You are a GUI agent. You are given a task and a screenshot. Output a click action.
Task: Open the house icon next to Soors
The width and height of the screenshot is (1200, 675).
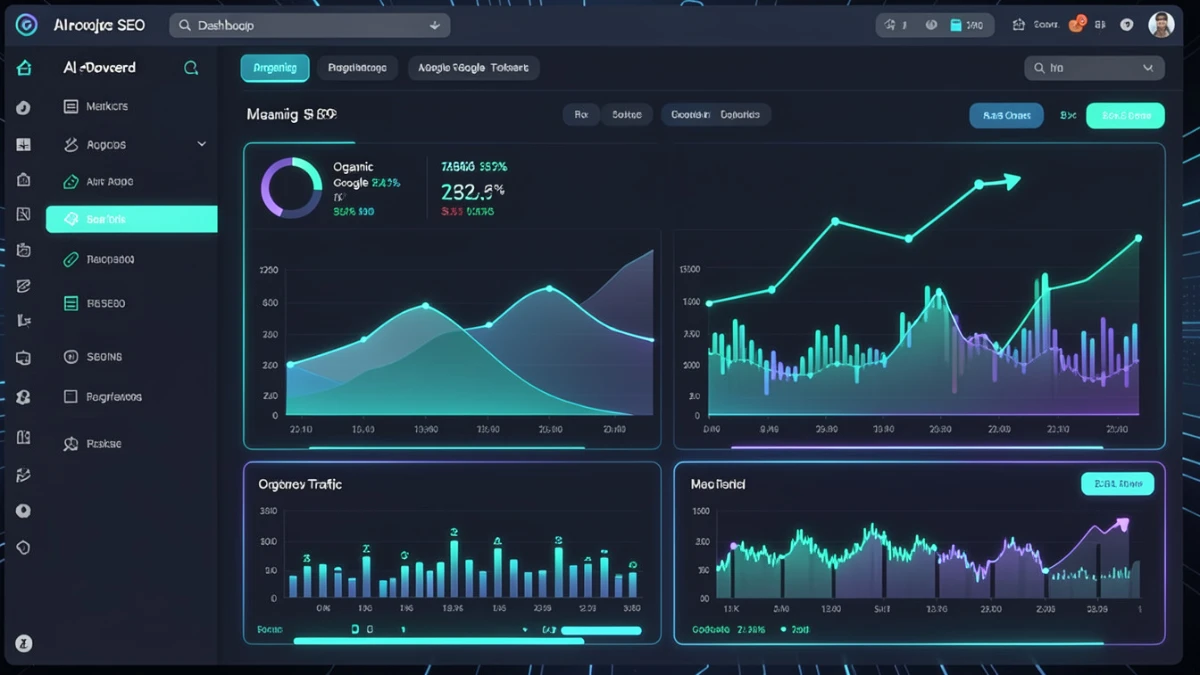coord(1019,25)
